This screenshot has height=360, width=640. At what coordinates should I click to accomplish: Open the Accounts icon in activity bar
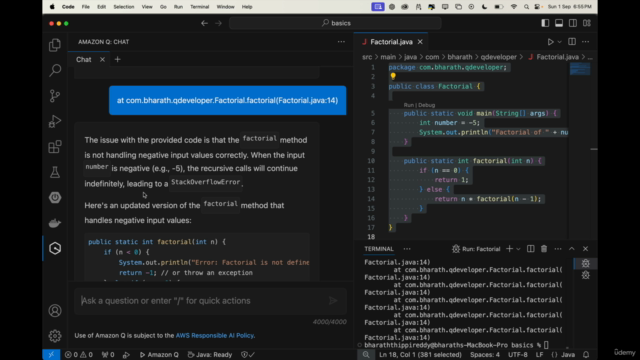(x=55, y=311)
